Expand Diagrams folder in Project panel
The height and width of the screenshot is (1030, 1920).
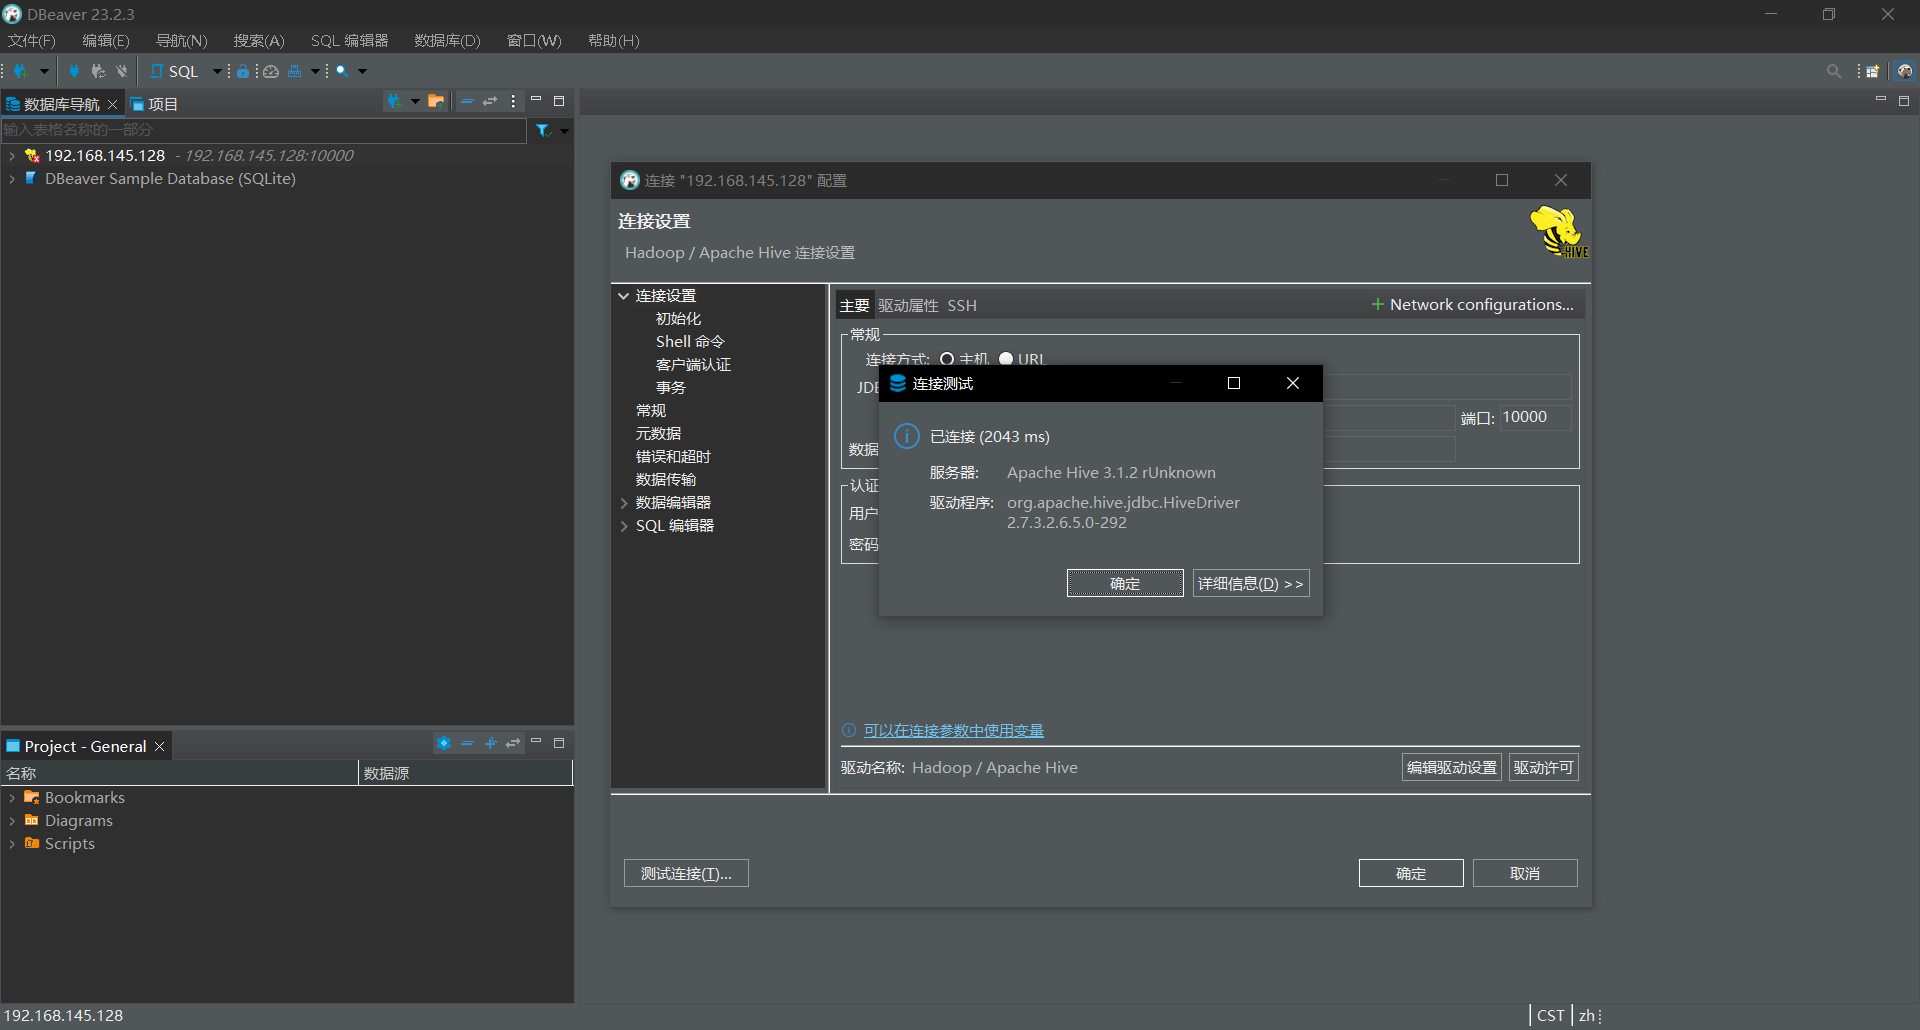[x=11, y=821]
